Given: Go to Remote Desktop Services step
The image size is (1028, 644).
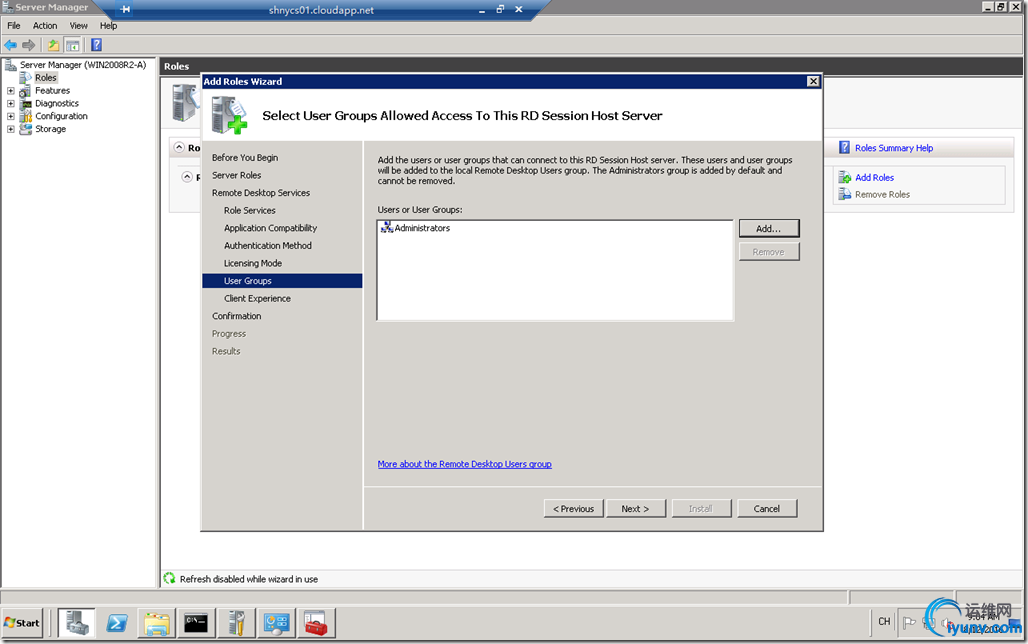Looking at the screenshot, I should pos(260,193).
